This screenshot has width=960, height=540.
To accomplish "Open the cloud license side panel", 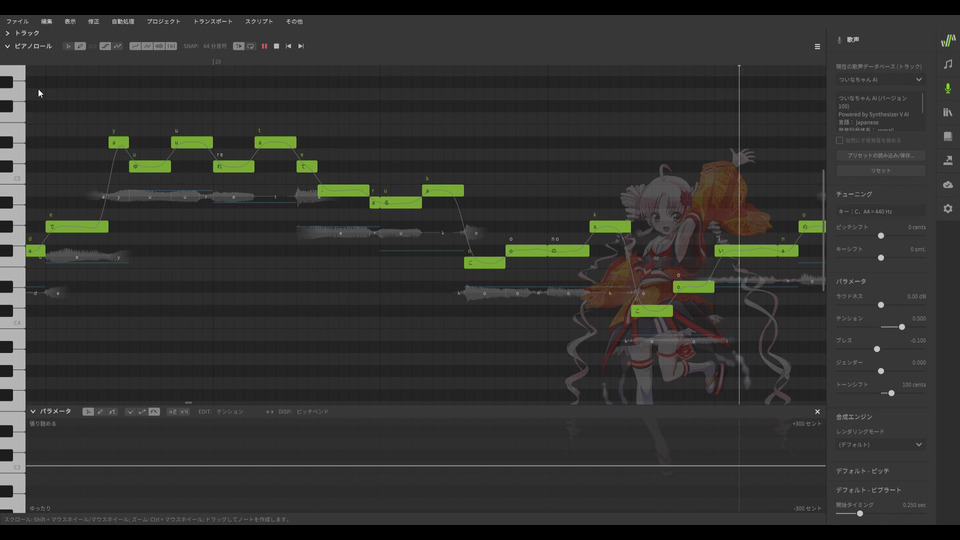I will click(948, 184).
